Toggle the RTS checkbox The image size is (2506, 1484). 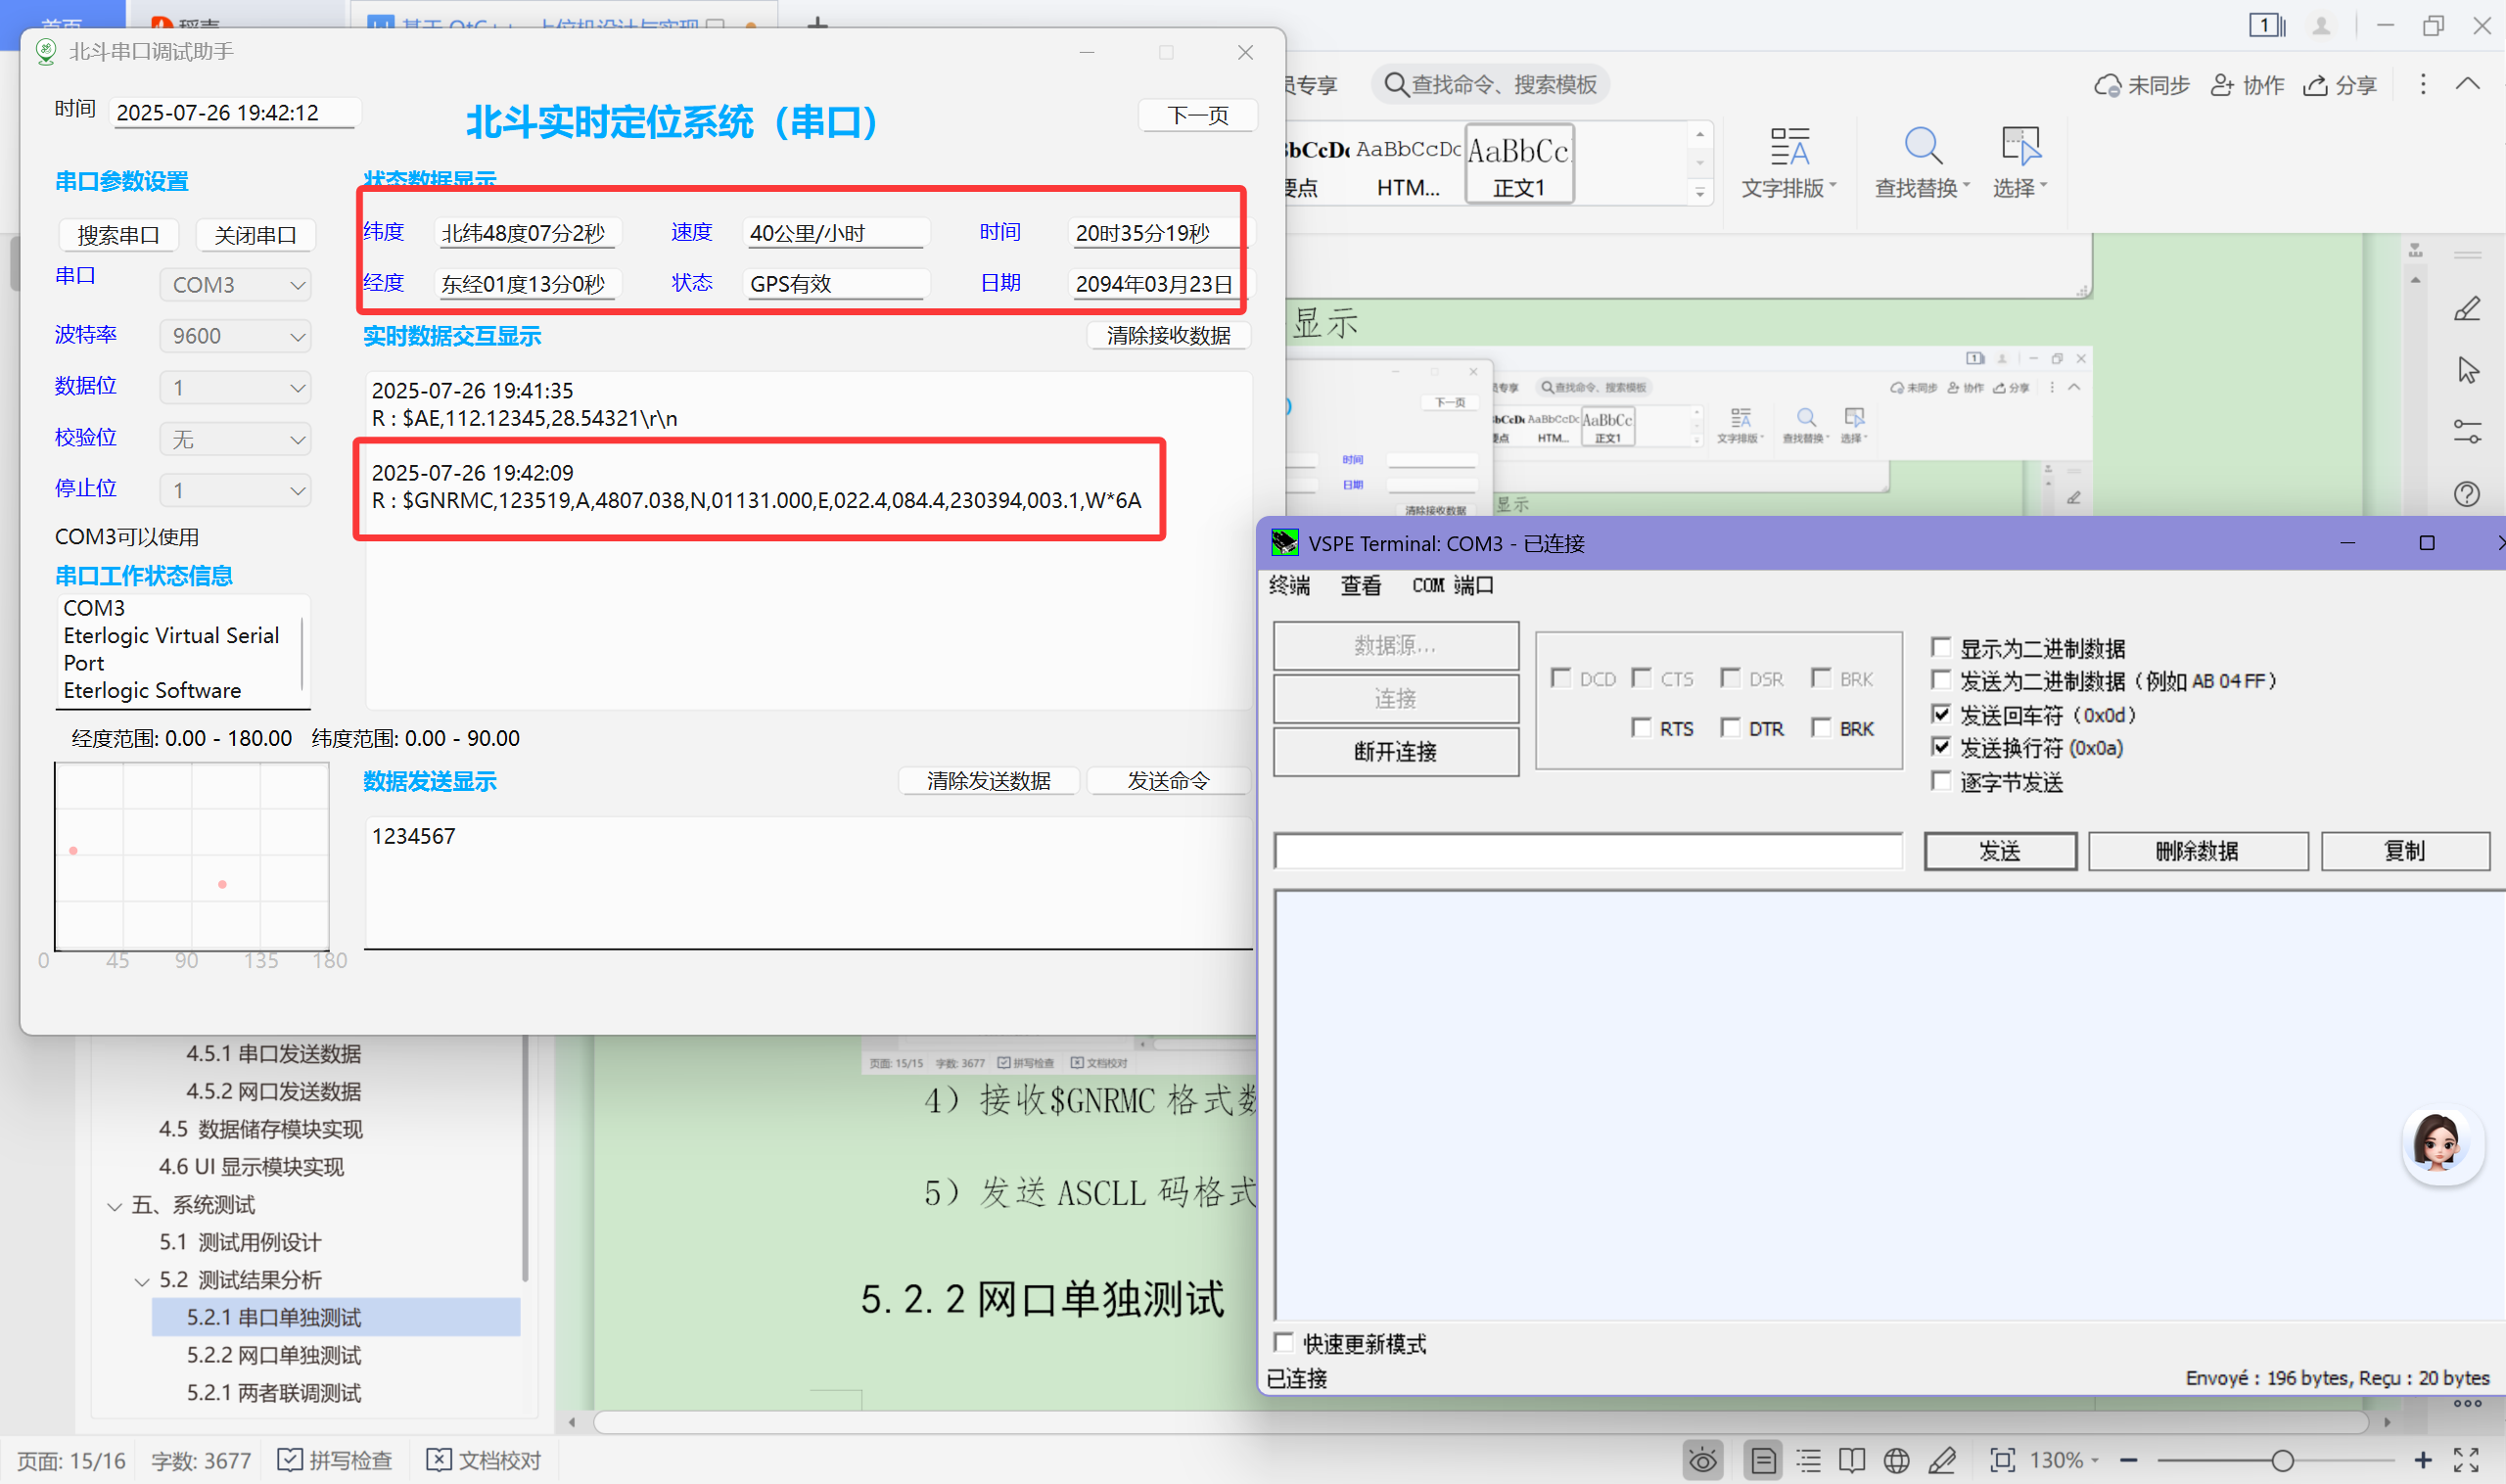1641,728
